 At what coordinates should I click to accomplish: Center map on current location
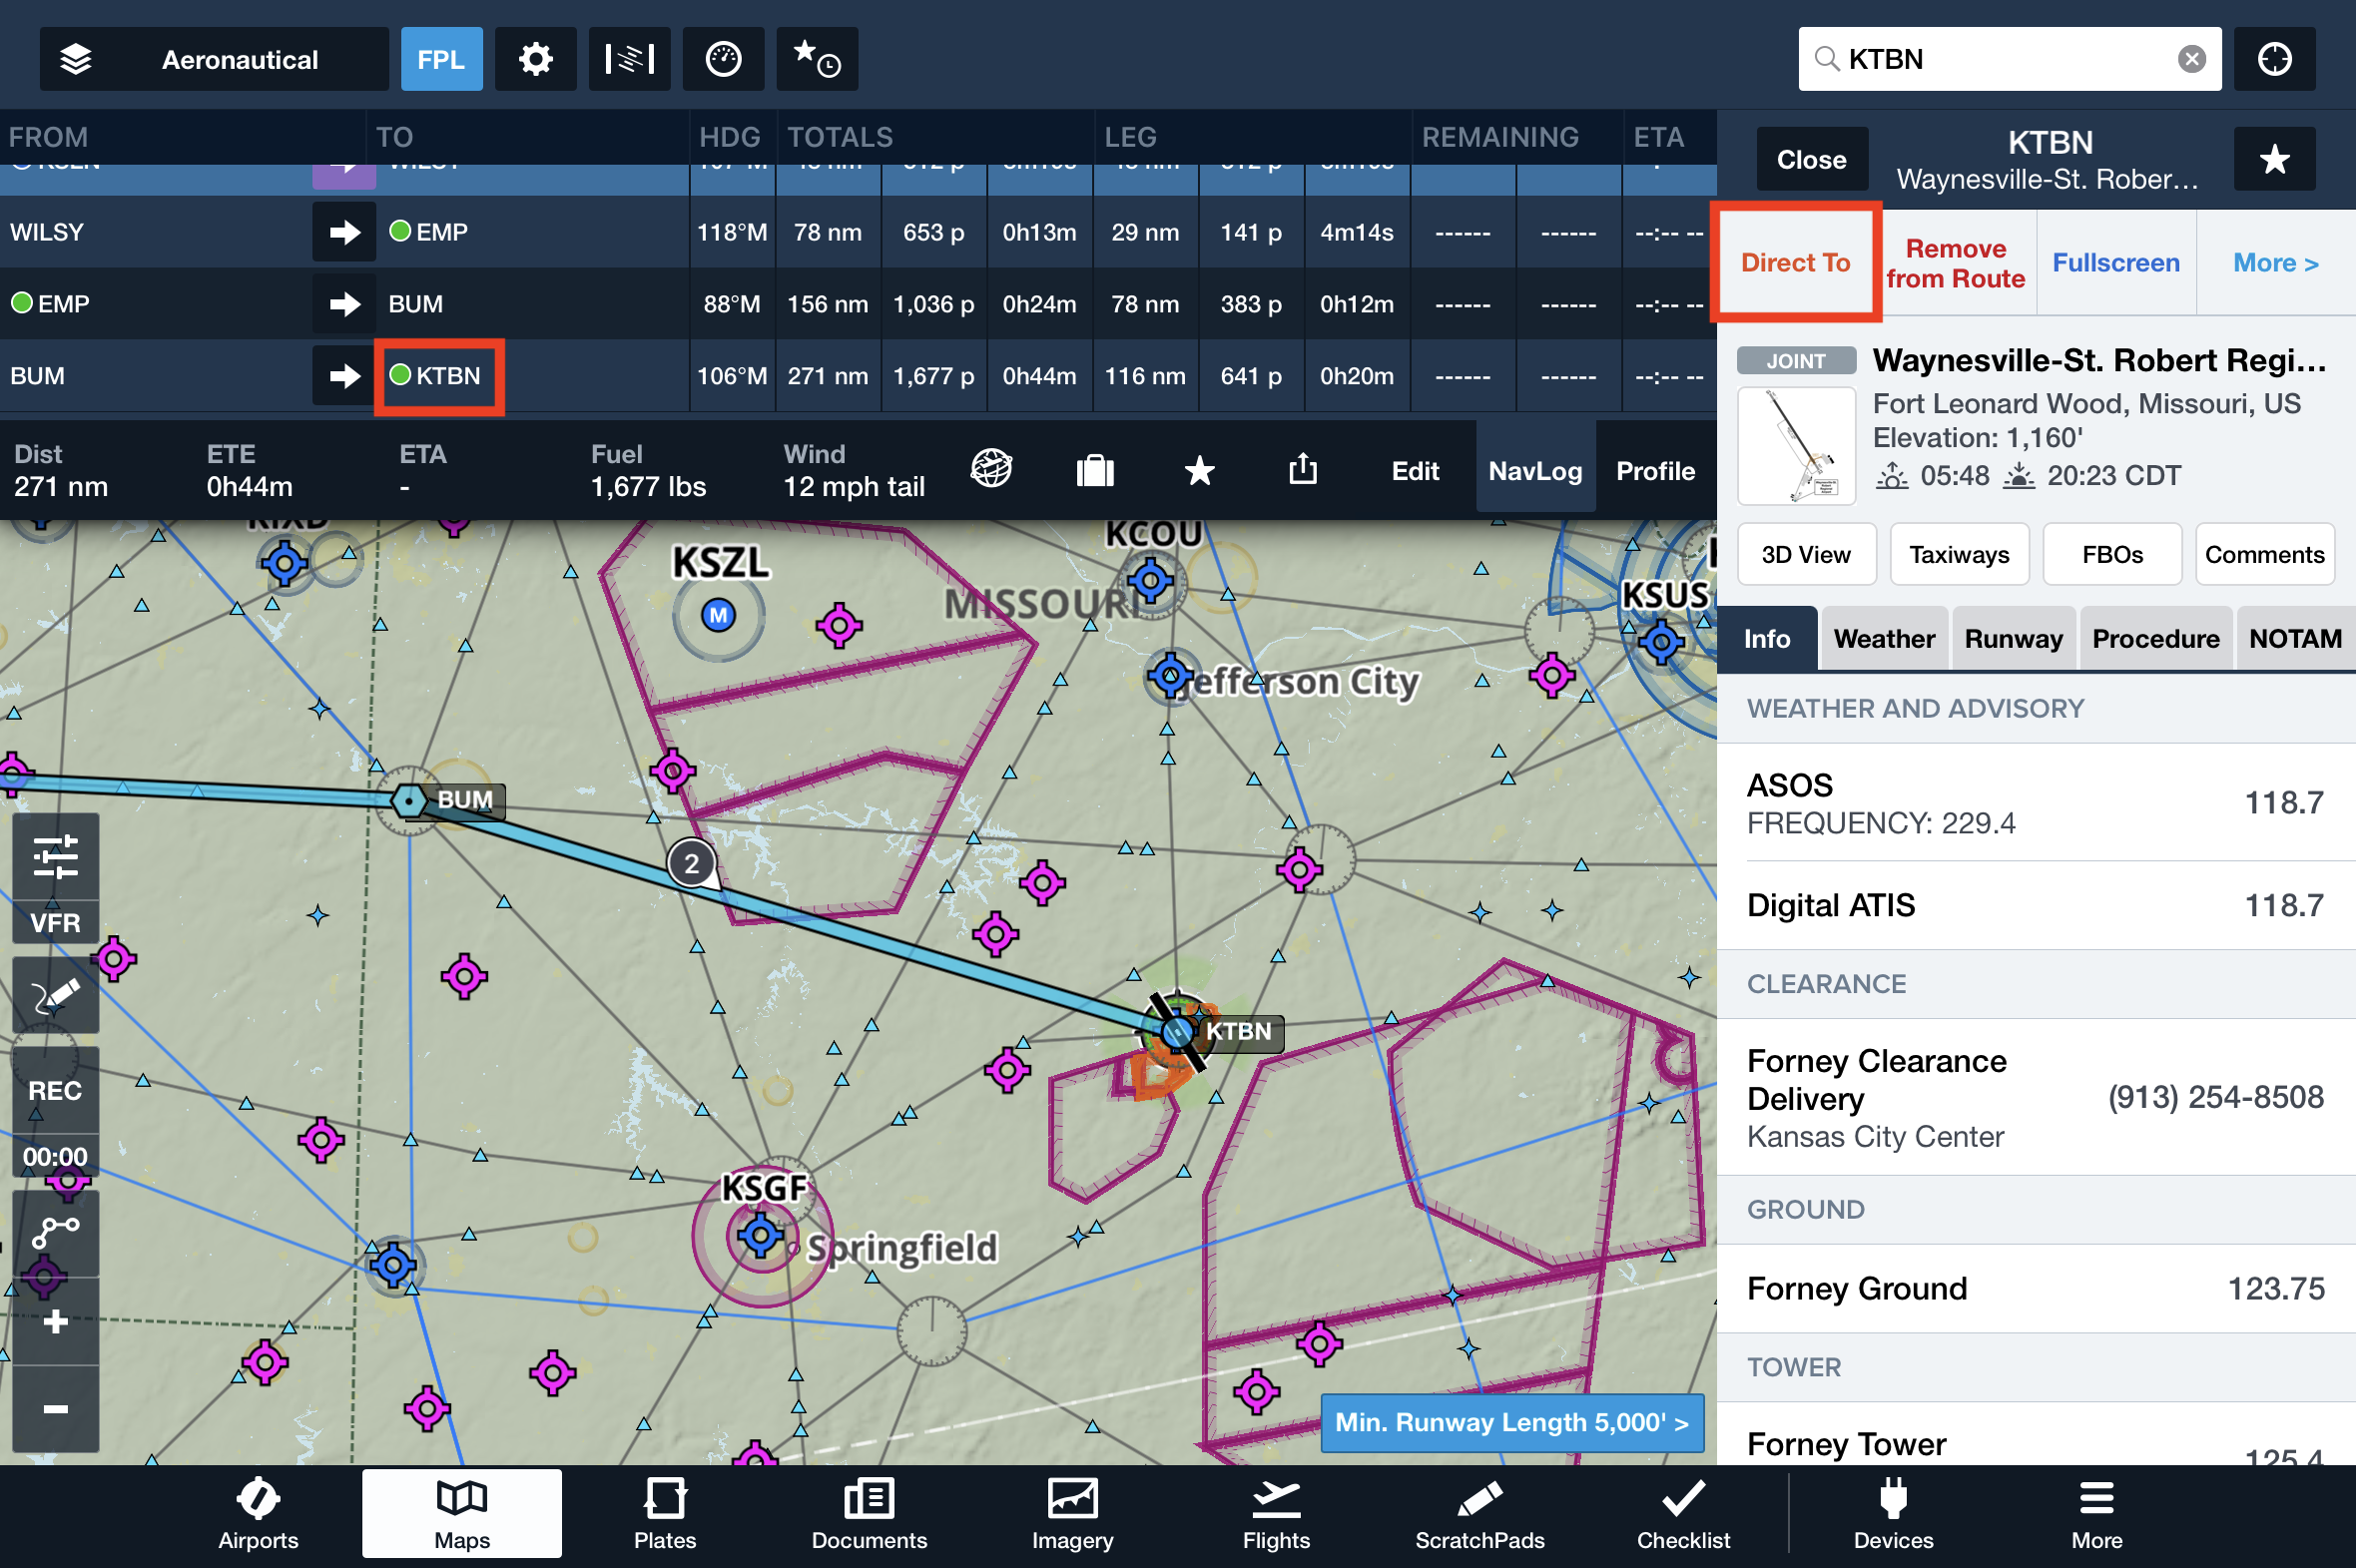[2275, 59]
